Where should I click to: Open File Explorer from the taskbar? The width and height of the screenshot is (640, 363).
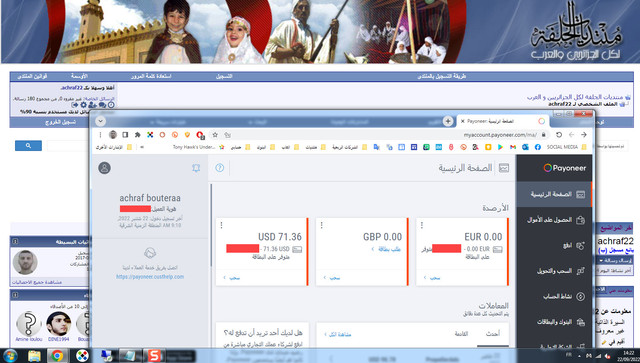pos(35,356)
